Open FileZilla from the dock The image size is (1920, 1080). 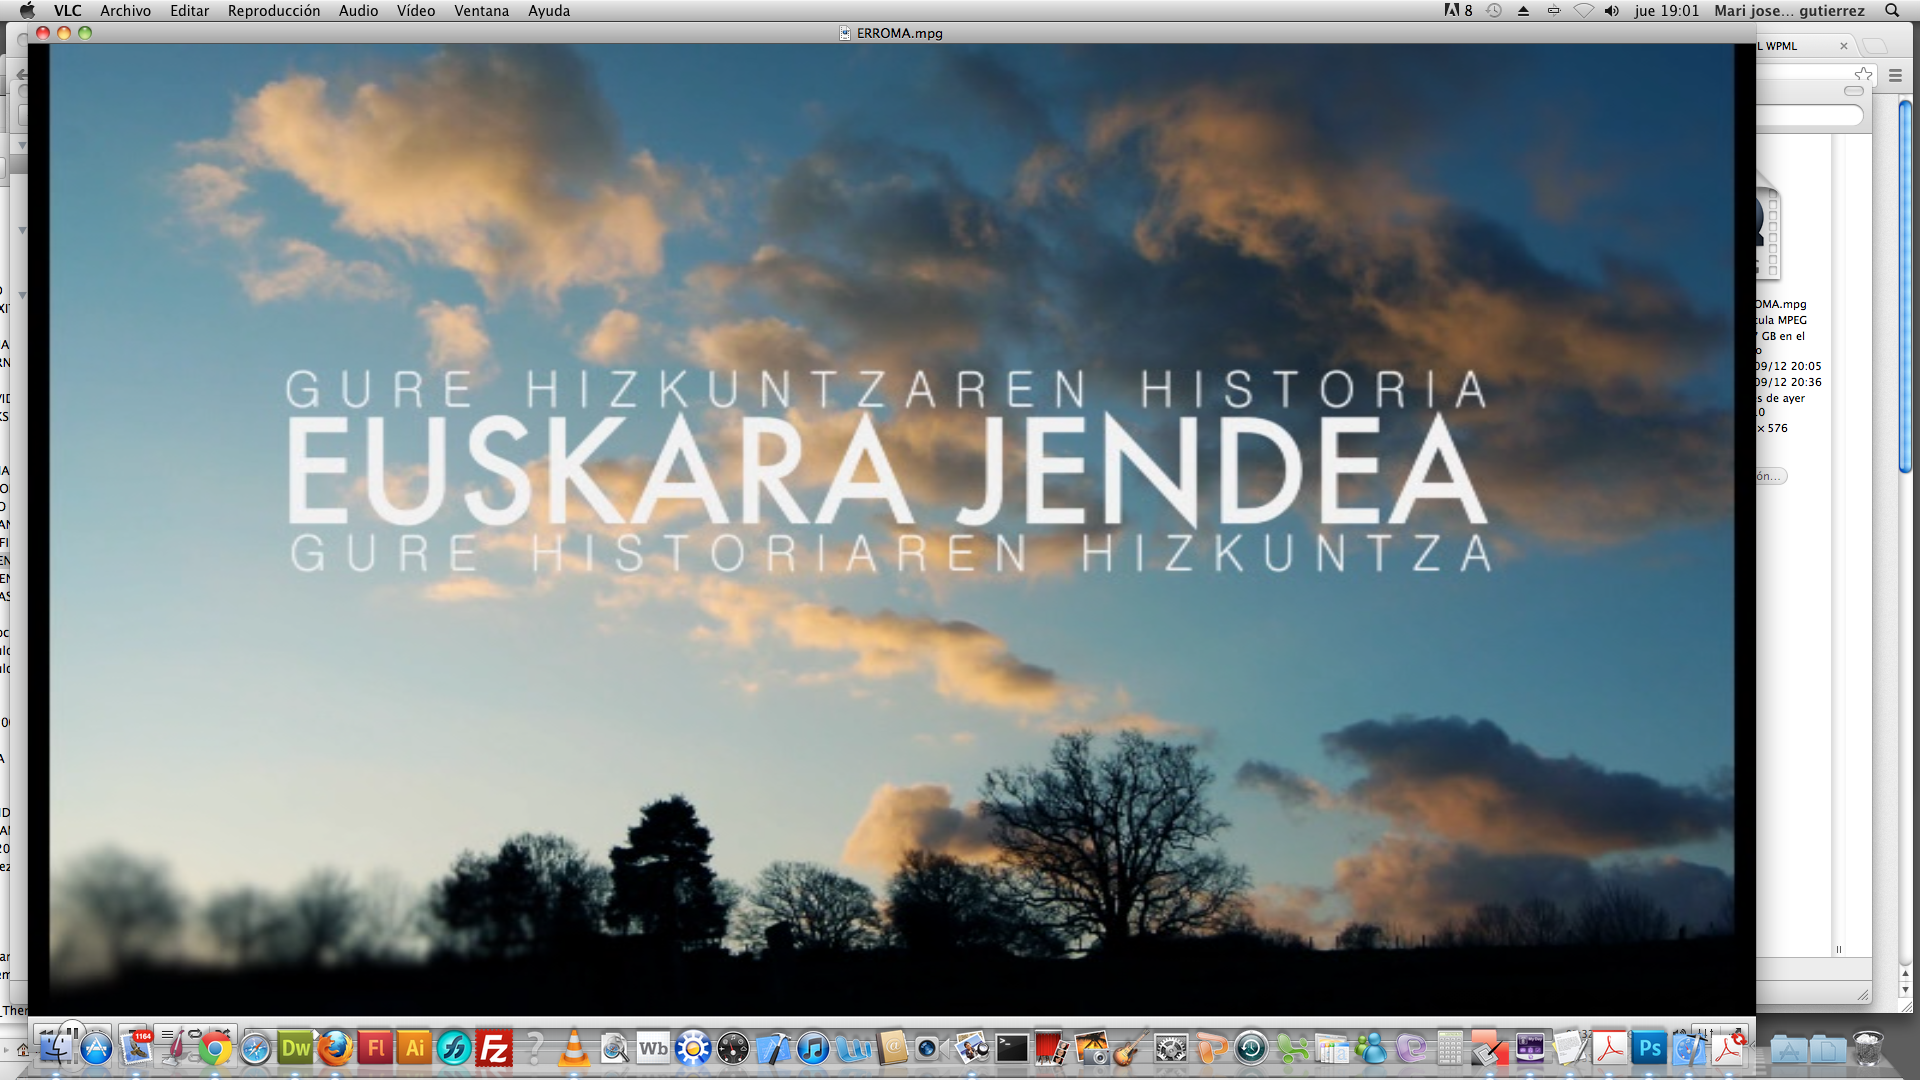[x=494, y=1048]
